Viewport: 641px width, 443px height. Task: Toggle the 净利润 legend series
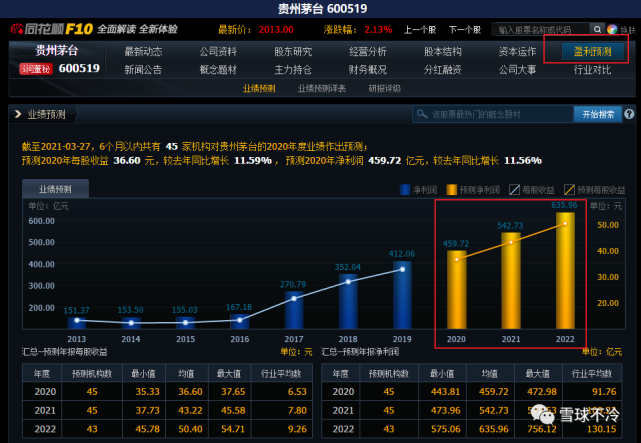click(x=418, y=190)
